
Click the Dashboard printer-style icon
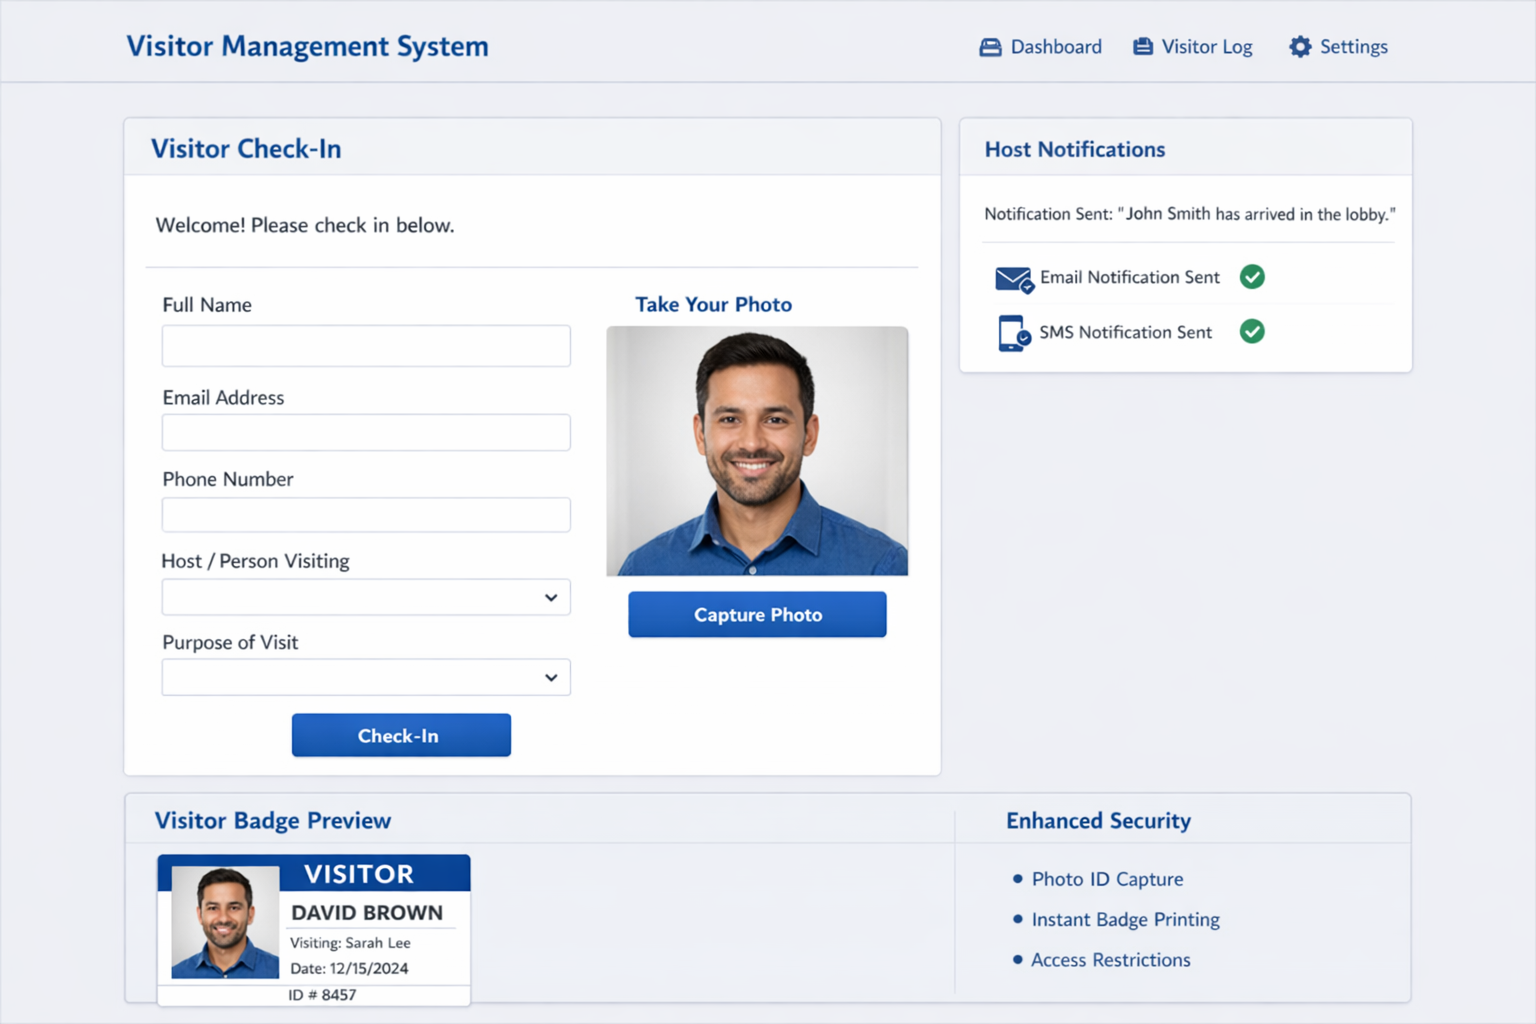click(989, 46)
